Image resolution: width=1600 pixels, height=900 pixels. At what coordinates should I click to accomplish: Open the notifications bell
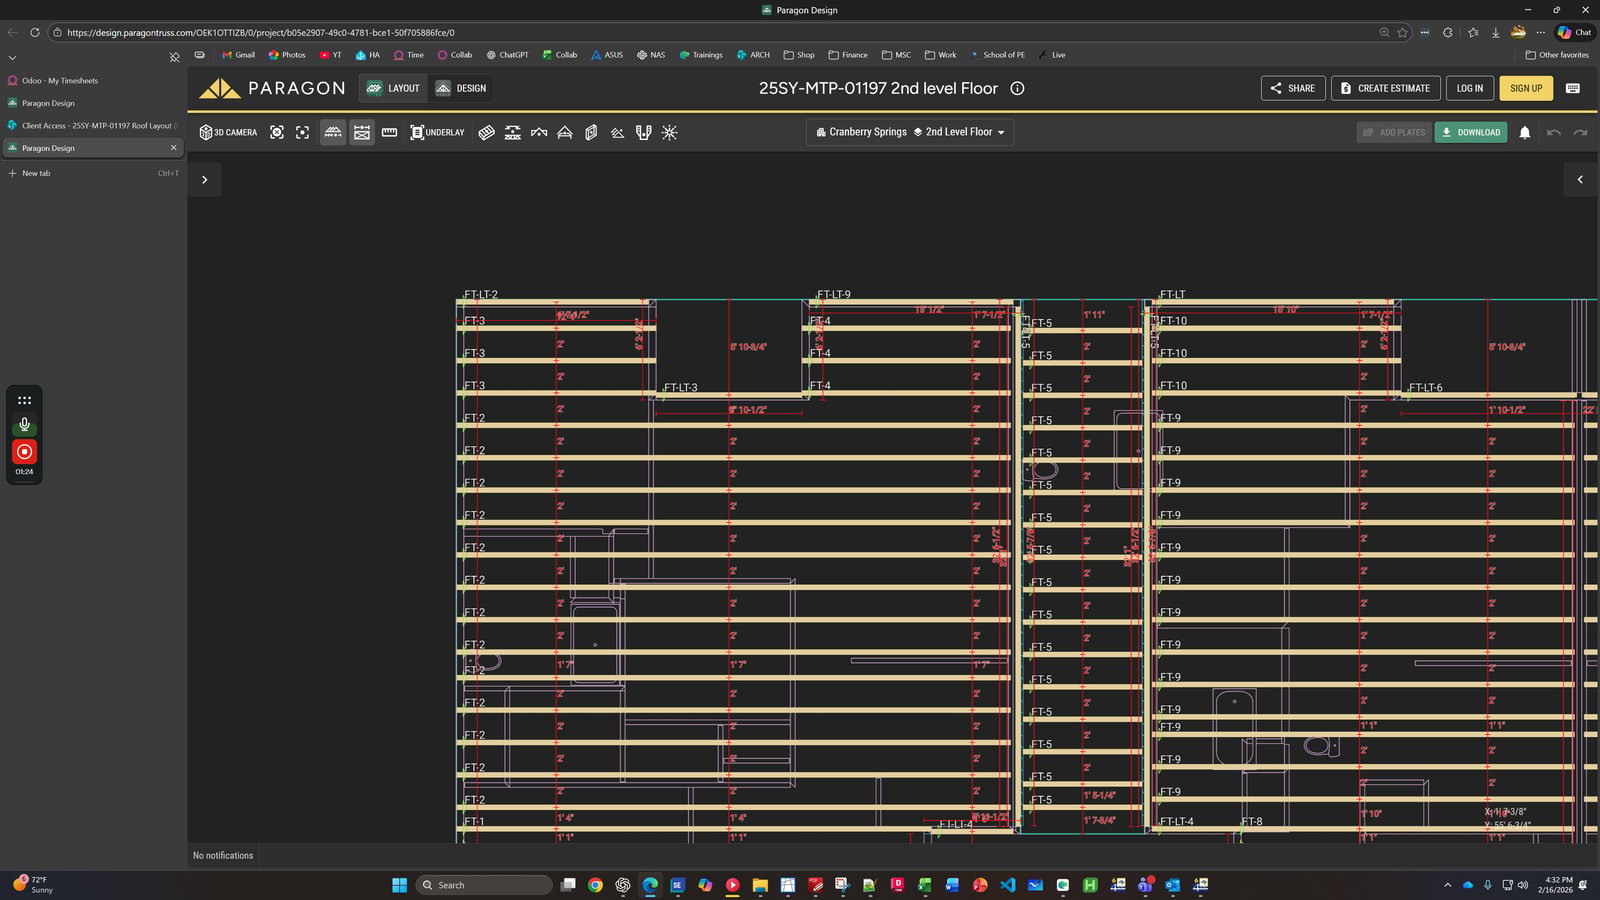1525,132
